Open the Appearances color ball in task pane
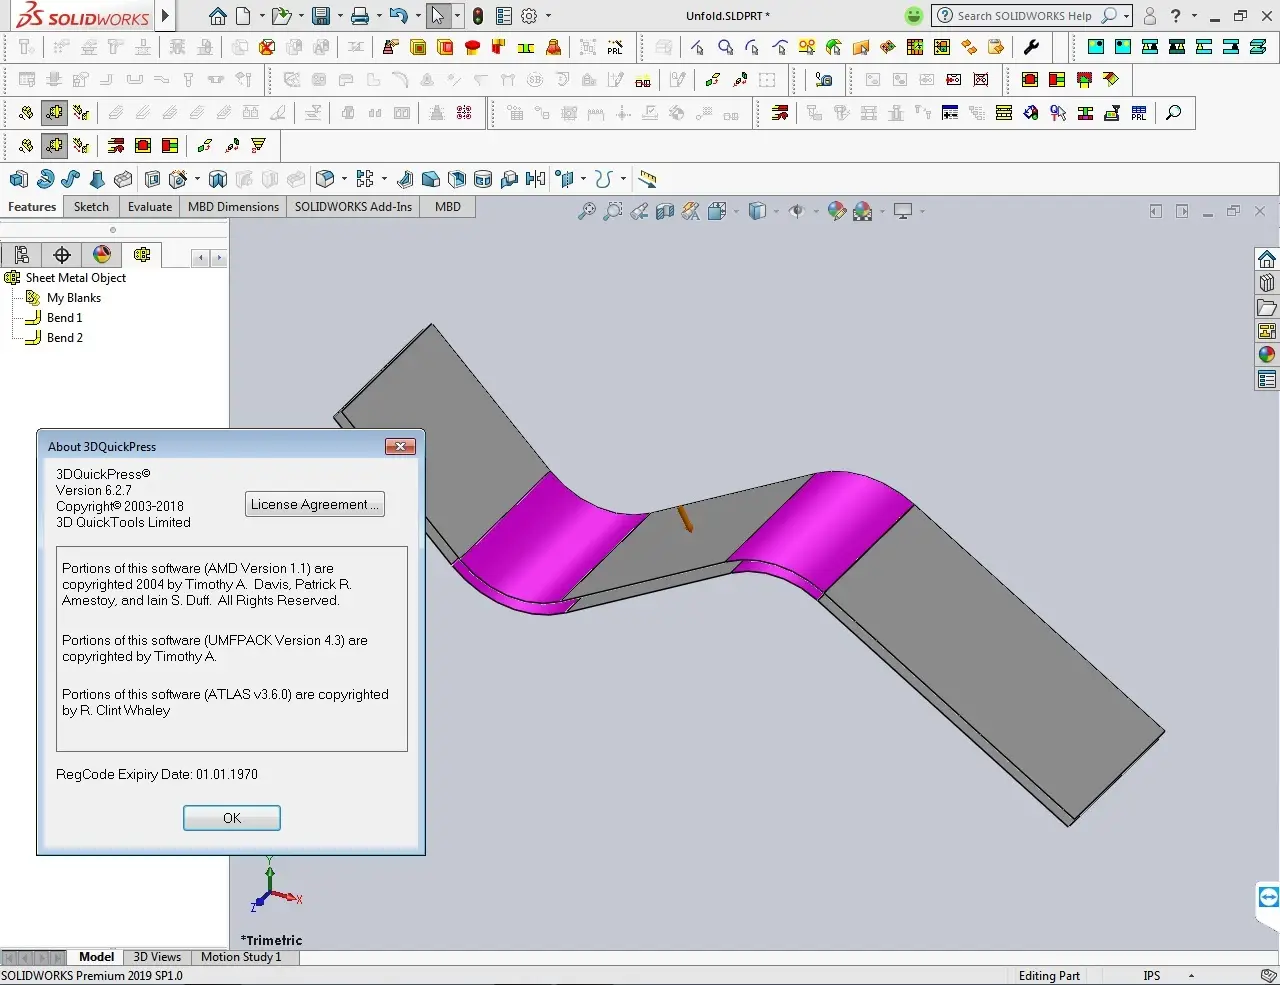The height and width of the screenshot is (985, 1280). (1267, 355)
